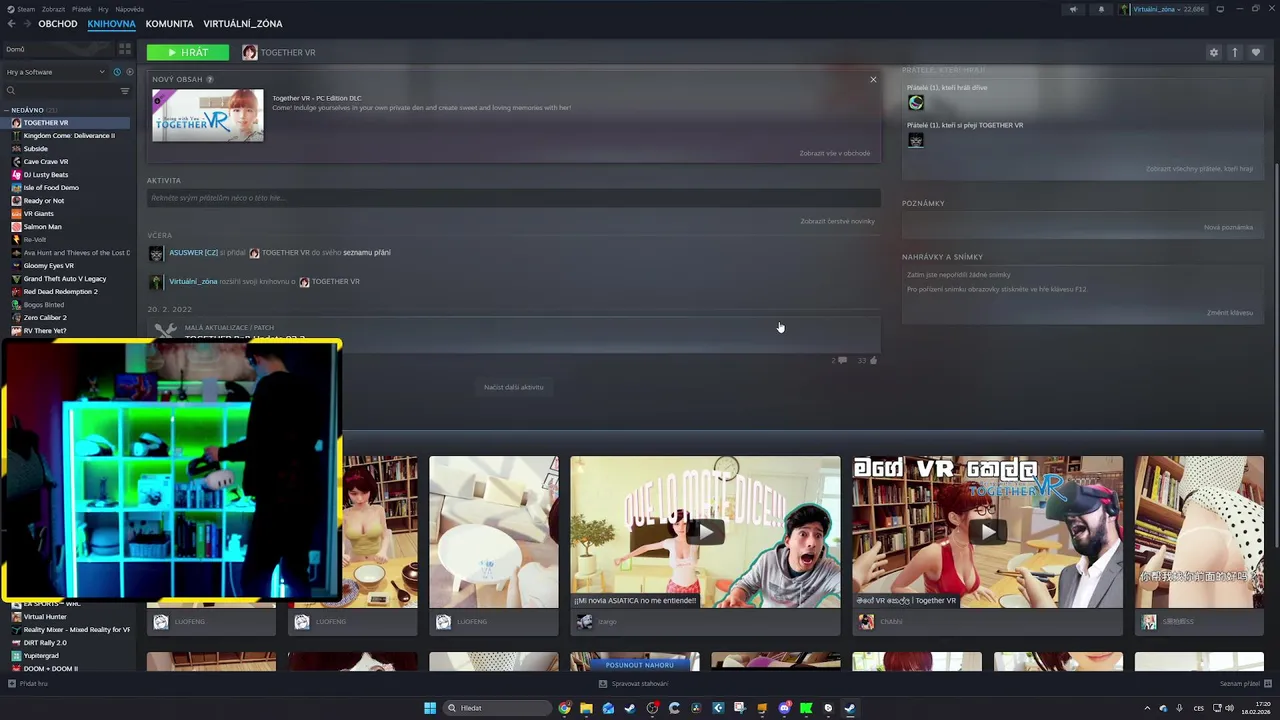Open the Přátelé menu

click(x=81, y=9)
